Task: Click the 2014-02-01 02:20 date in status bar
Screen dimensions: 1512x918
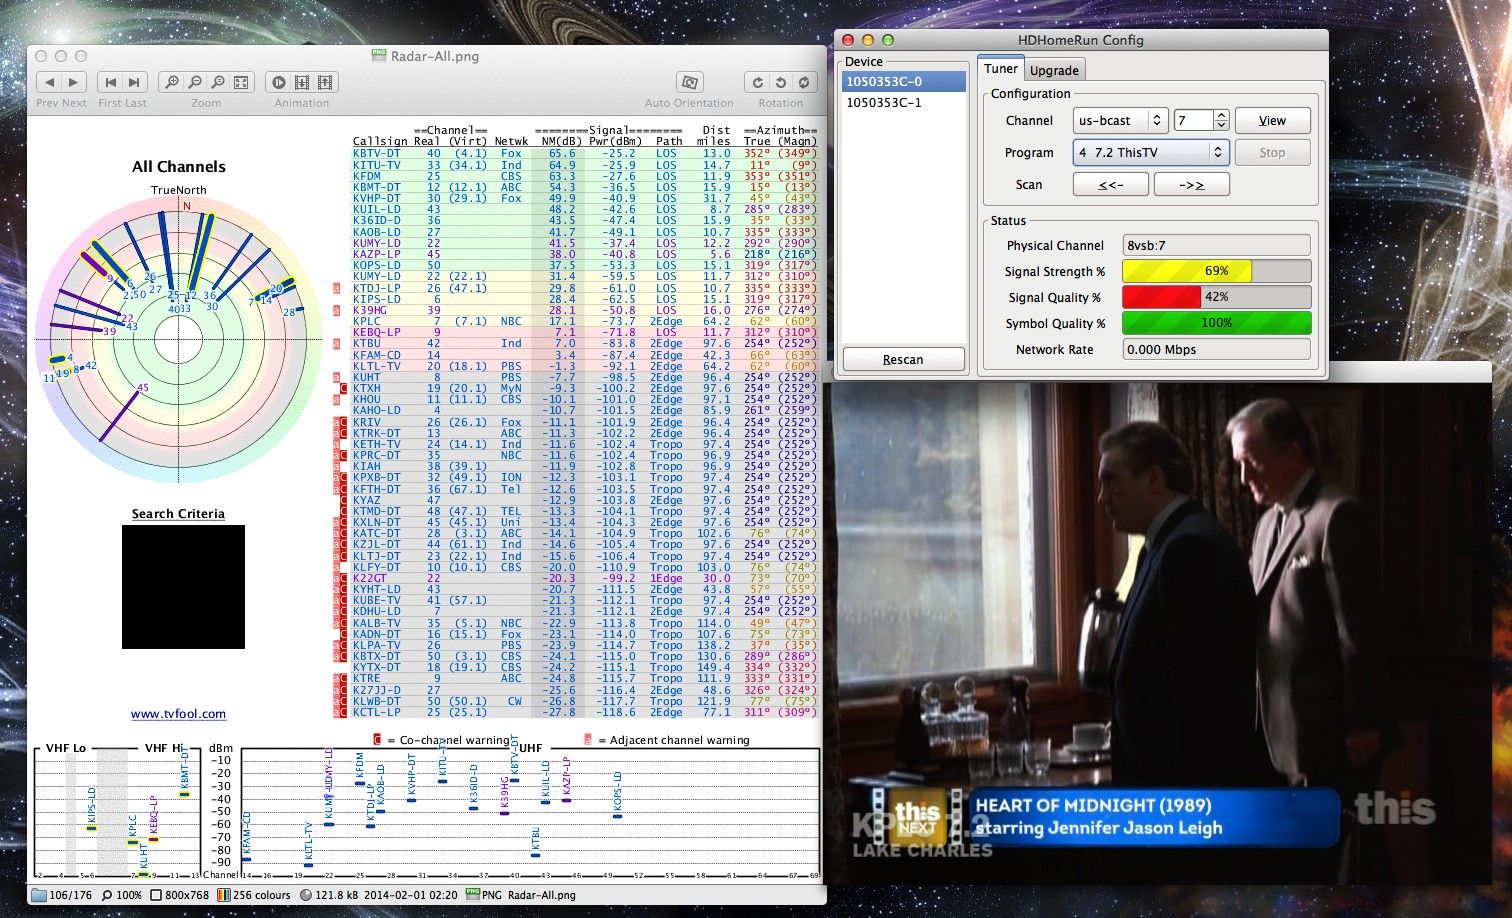Action: (x=410, y=895)
